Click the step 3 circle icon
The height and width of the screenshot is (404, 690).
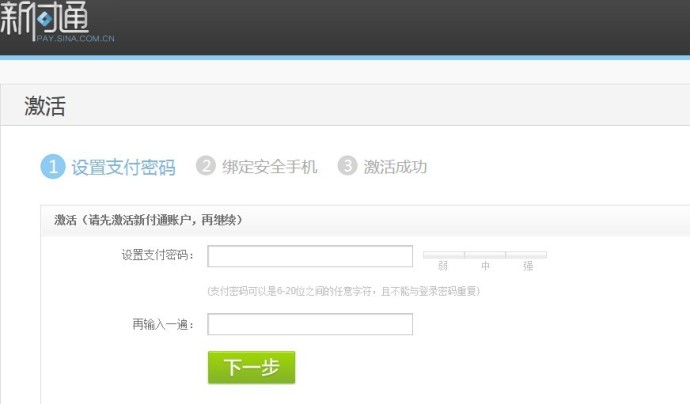(x=347, y=166)
